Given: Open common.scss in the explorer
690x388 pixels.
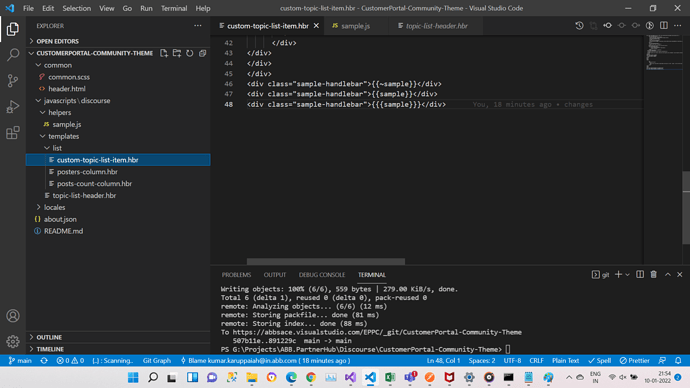Looking at the screenshot, I should pyautogui.click(x=69, y=77).
